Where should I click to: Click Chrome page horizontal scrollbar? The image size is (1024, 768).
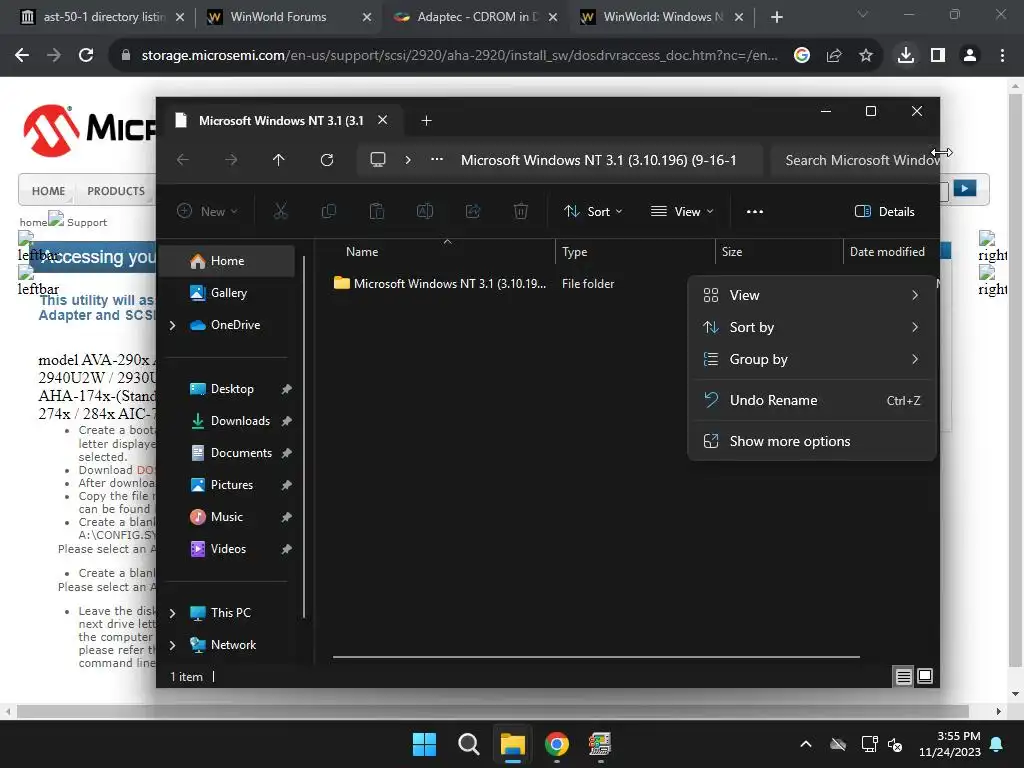(x=492, y=711)
